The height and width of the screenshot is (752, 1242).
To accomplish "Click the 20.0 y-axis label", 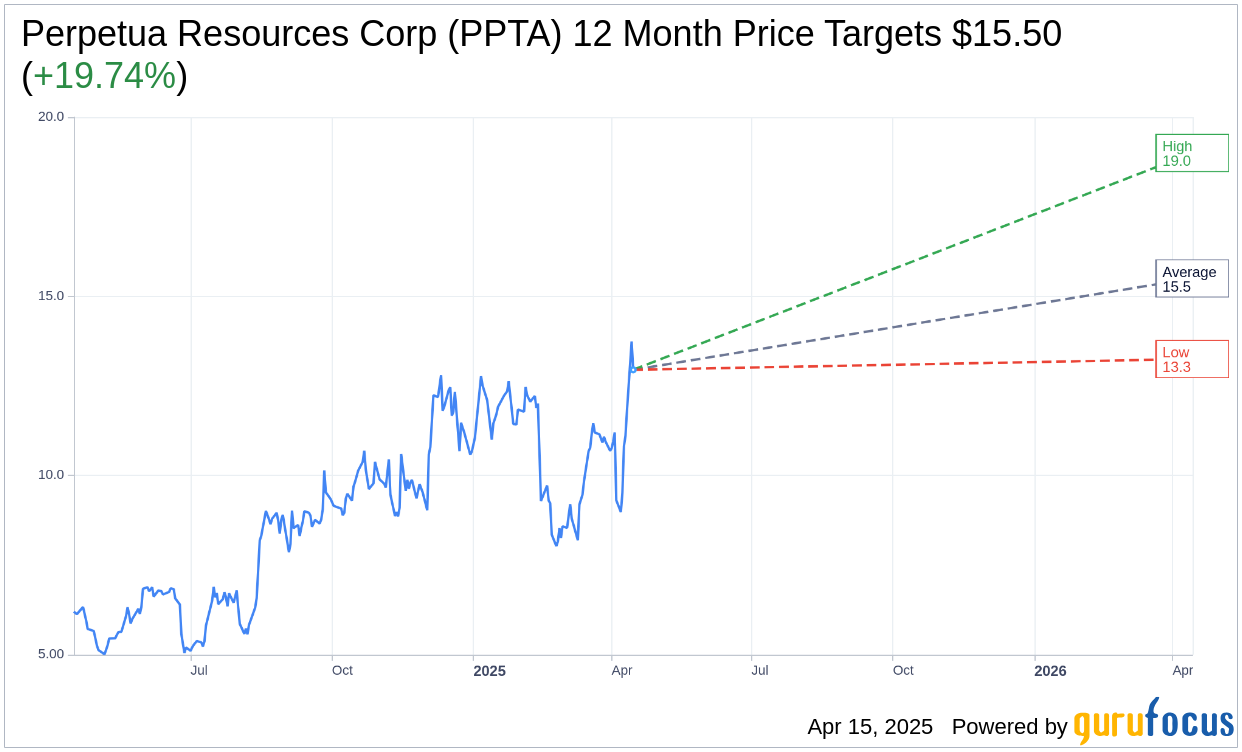I will pyautogui.click(x=51, y=117).
